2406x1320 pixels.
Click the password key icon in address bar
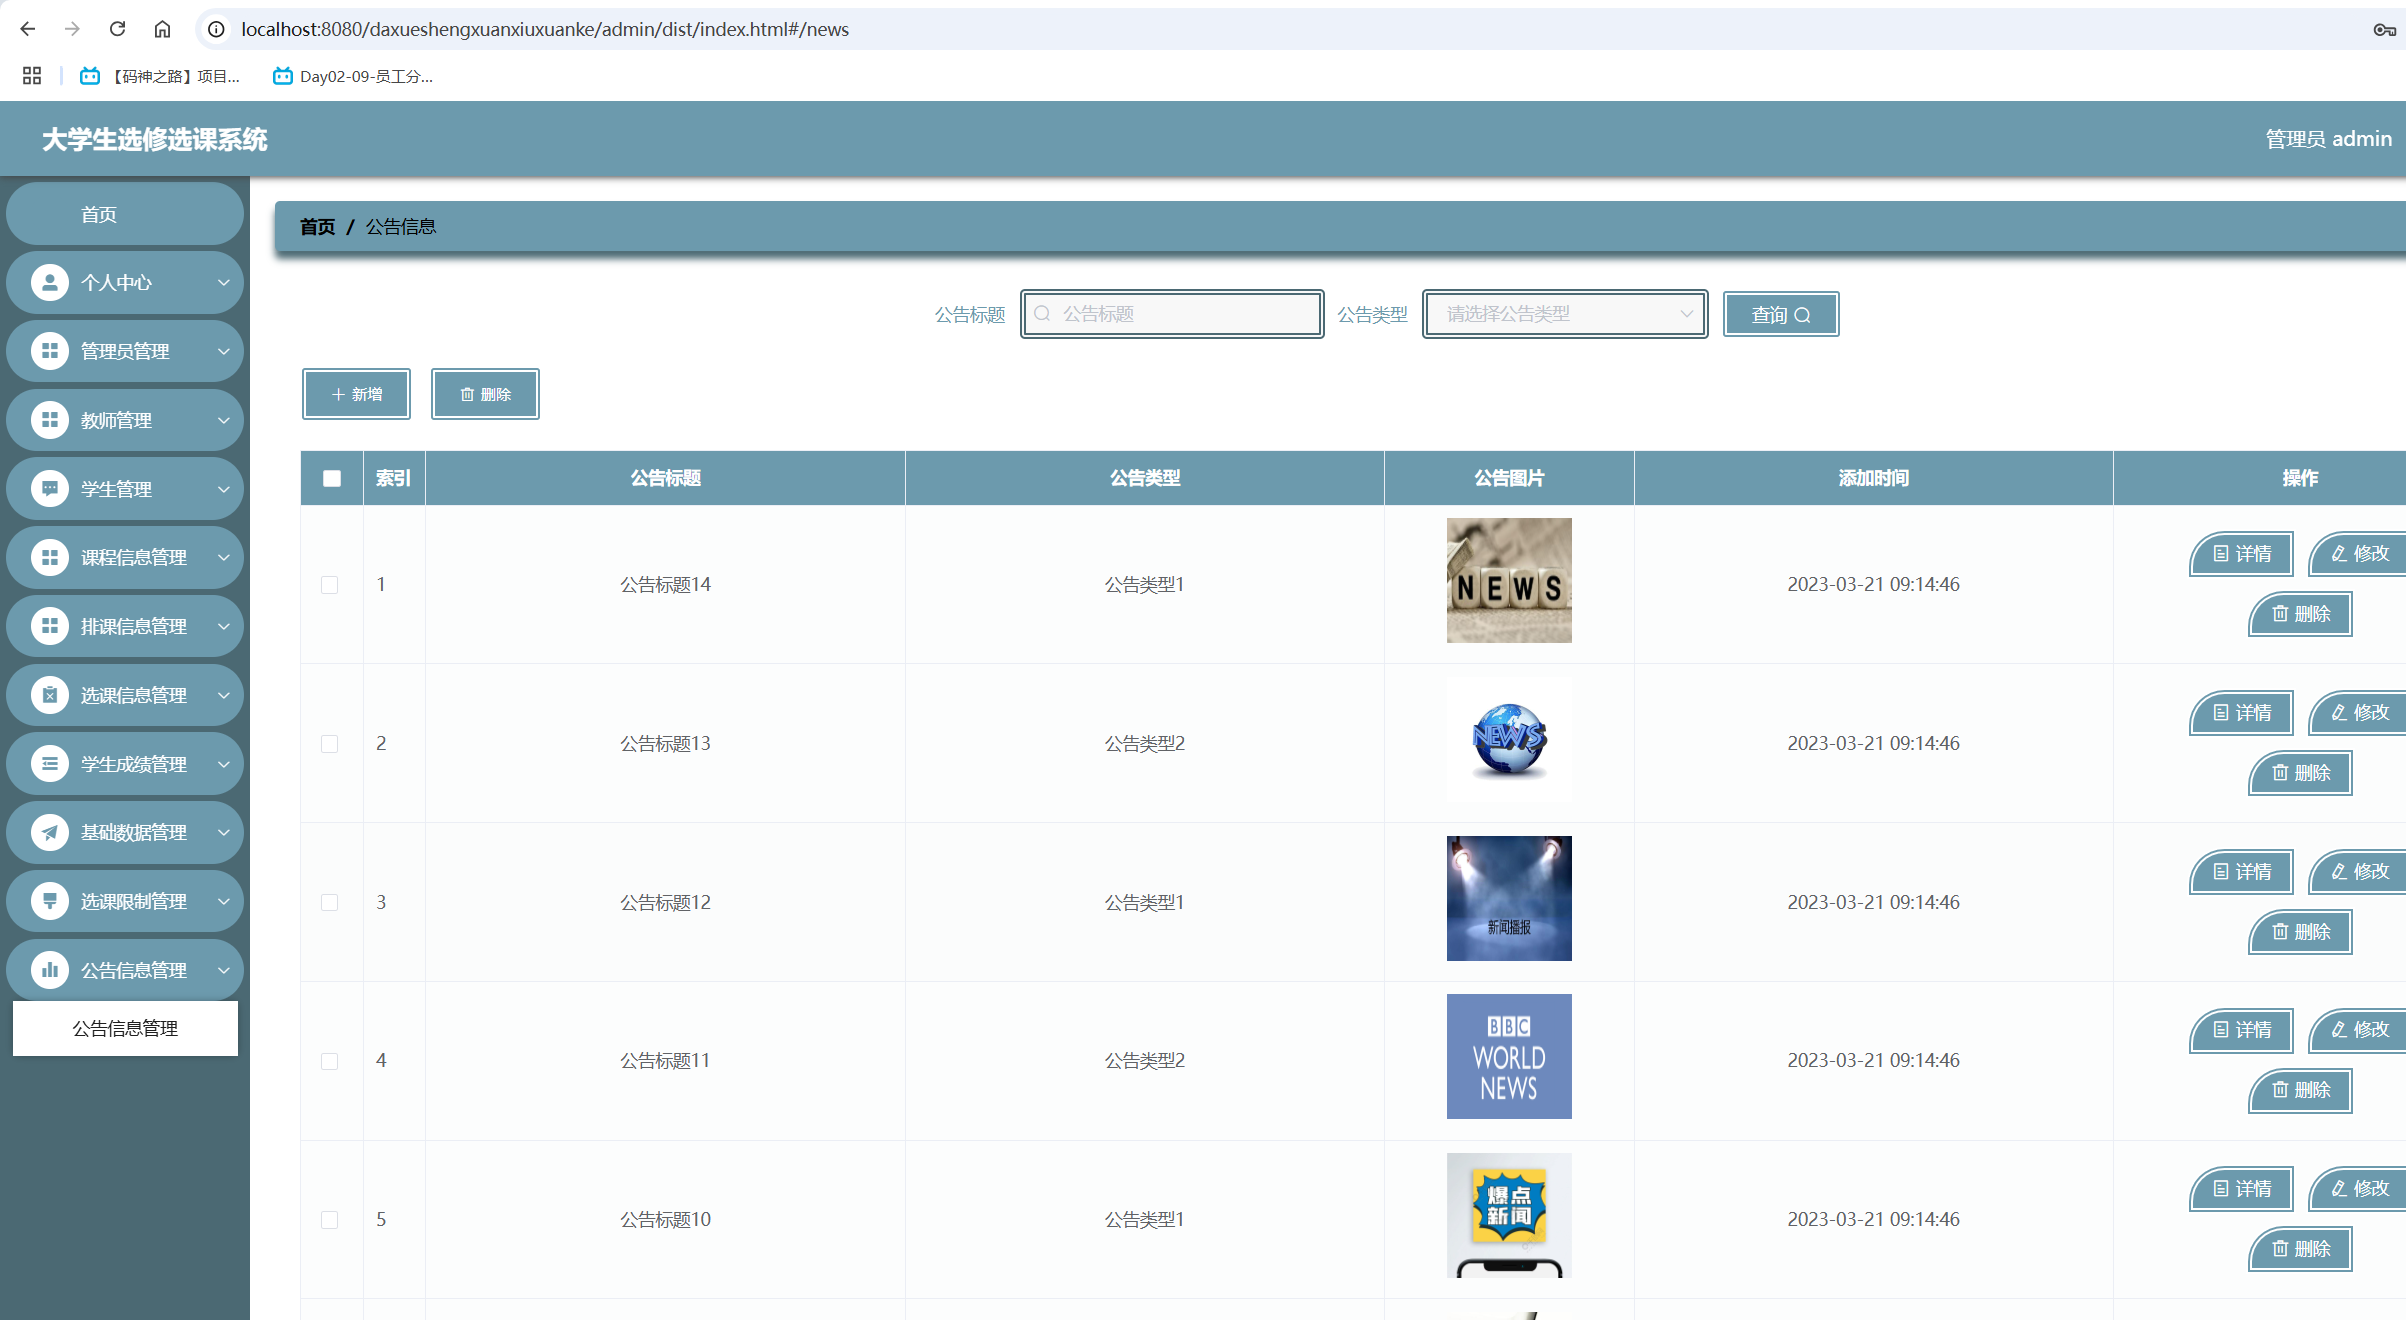coord(2384,29)
